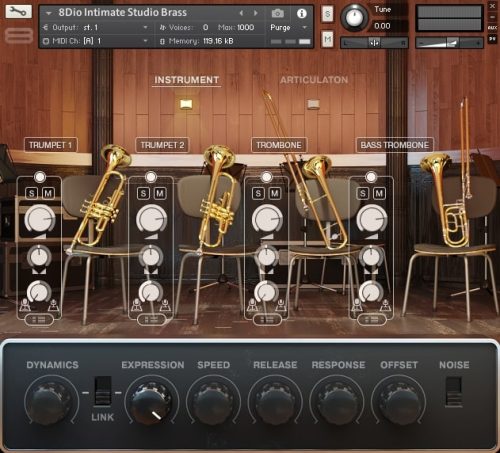Switch to the INSTRUMENT tab
Image resolution: width=500 pixels, height=453 pixels.
pyautogui.click(x=186, y=80)
